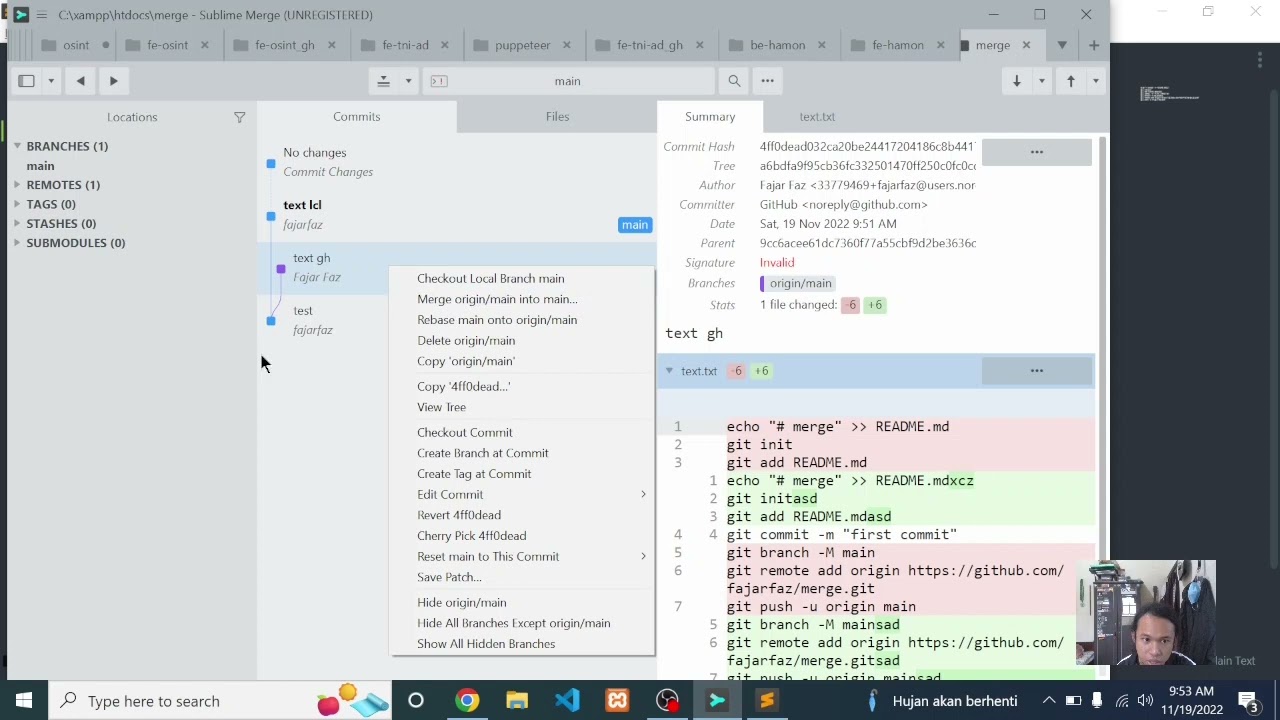The height and width of the screenshot is (720, 1280).
Task: Switch to the osint repository tab
Action: tap(75, 45)
